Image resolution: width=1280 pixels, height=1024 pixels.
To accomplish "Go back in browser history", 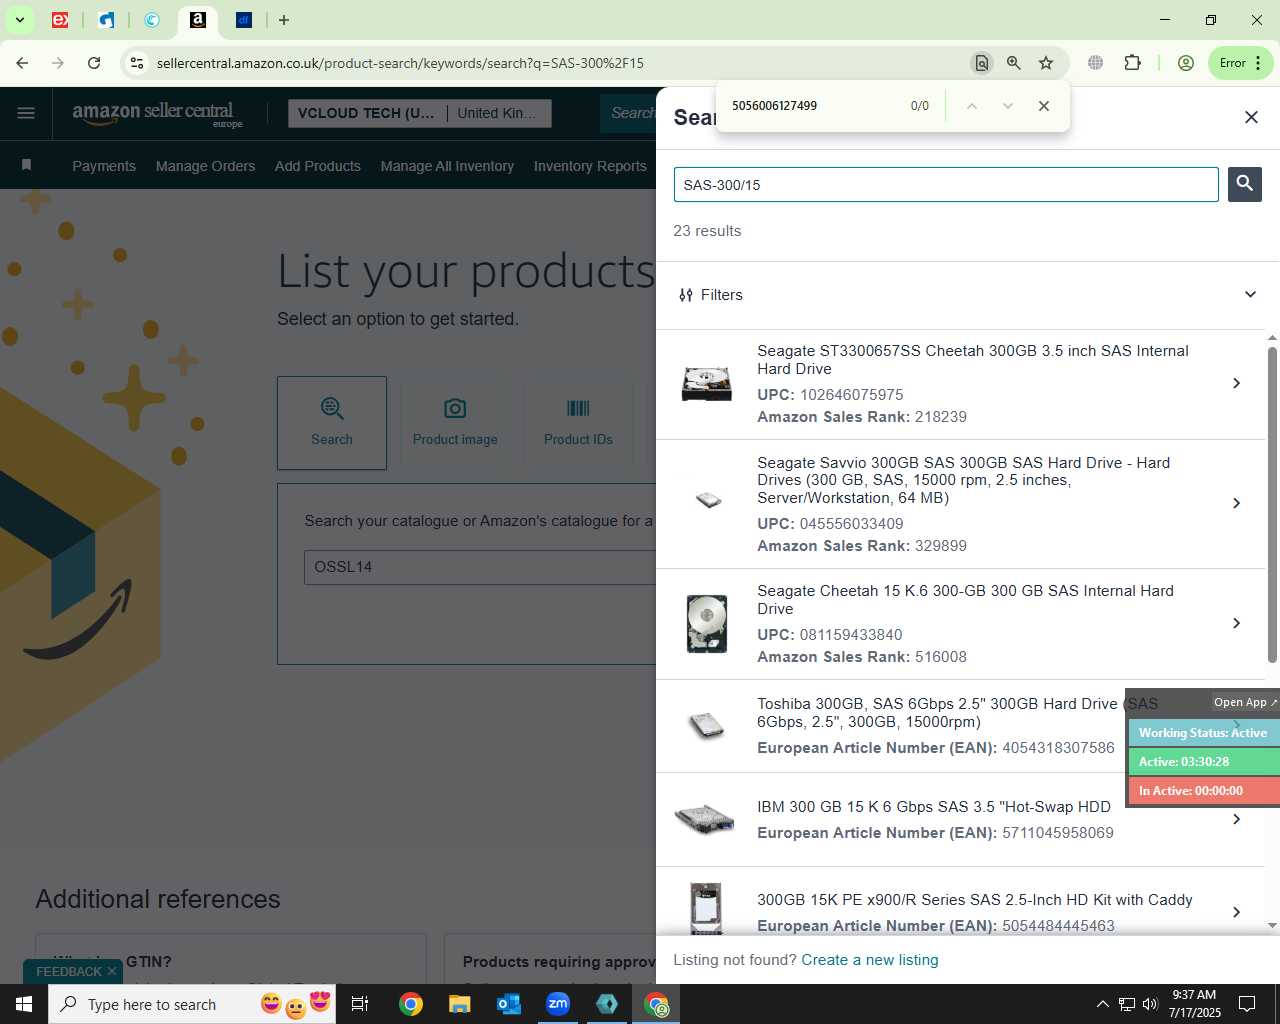I will (x=22, y=63).
